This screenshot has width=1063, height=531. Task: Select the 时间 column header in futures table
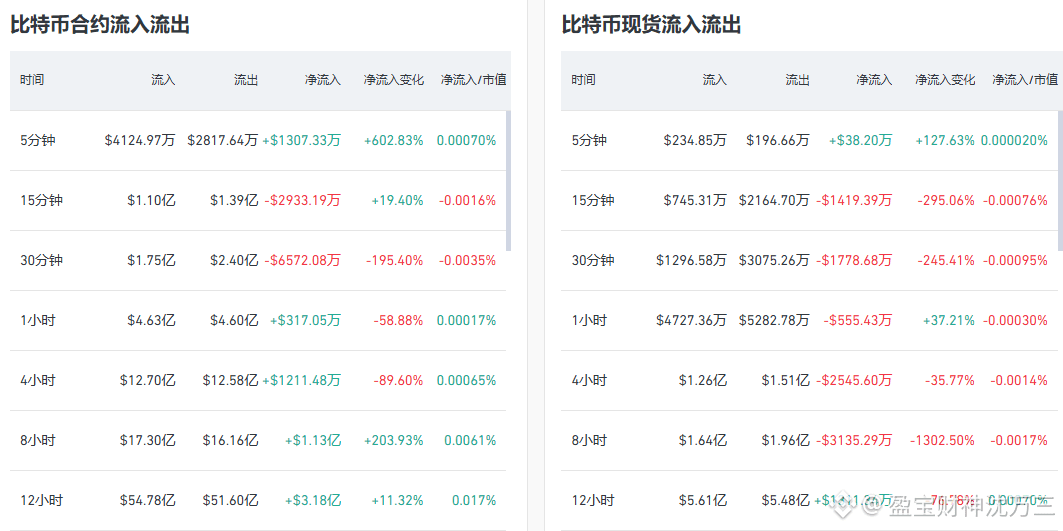pos(32,80)
